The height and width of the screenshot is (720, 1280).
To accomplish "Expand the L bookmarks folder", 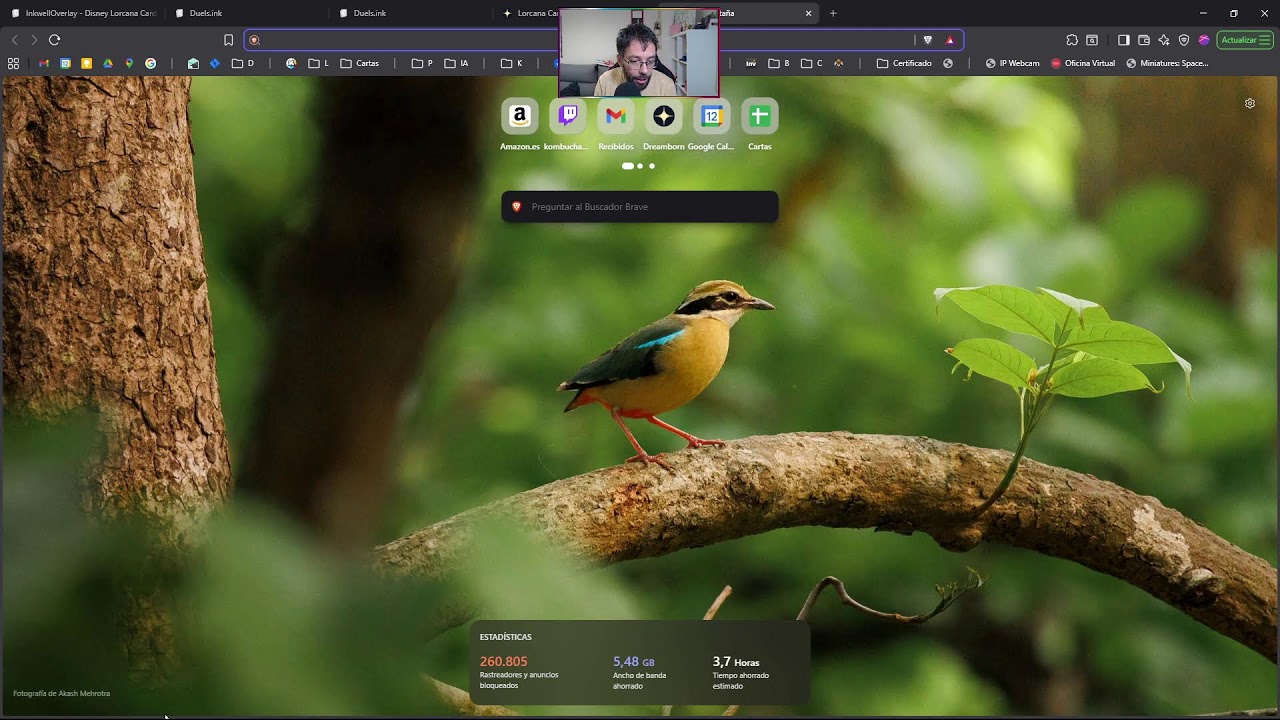I will click(x=319, y=63).
